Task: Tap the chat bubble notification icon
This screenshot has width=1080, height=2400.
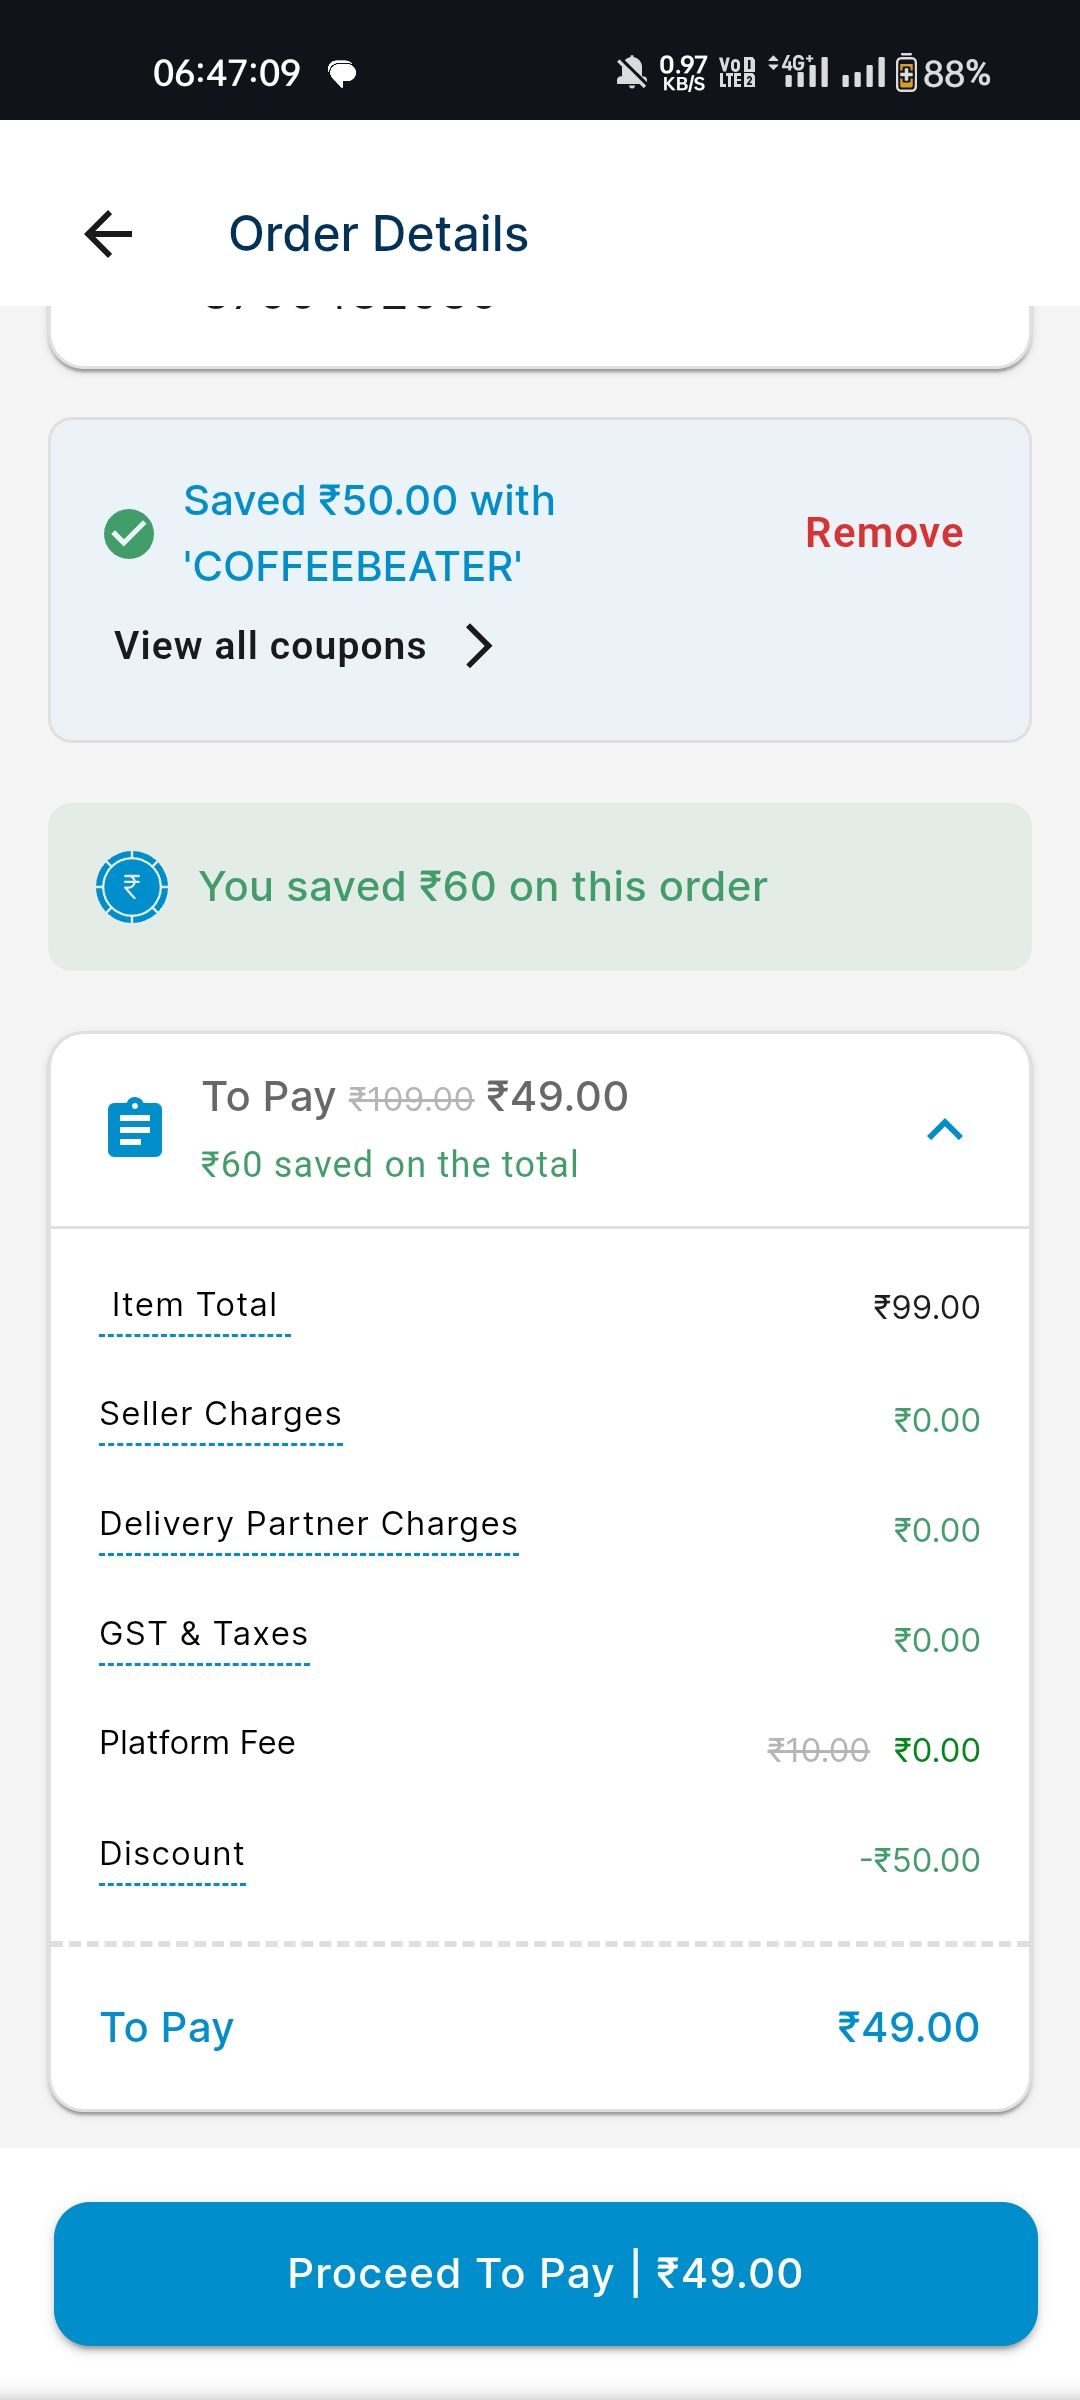Action: point(342,73)
